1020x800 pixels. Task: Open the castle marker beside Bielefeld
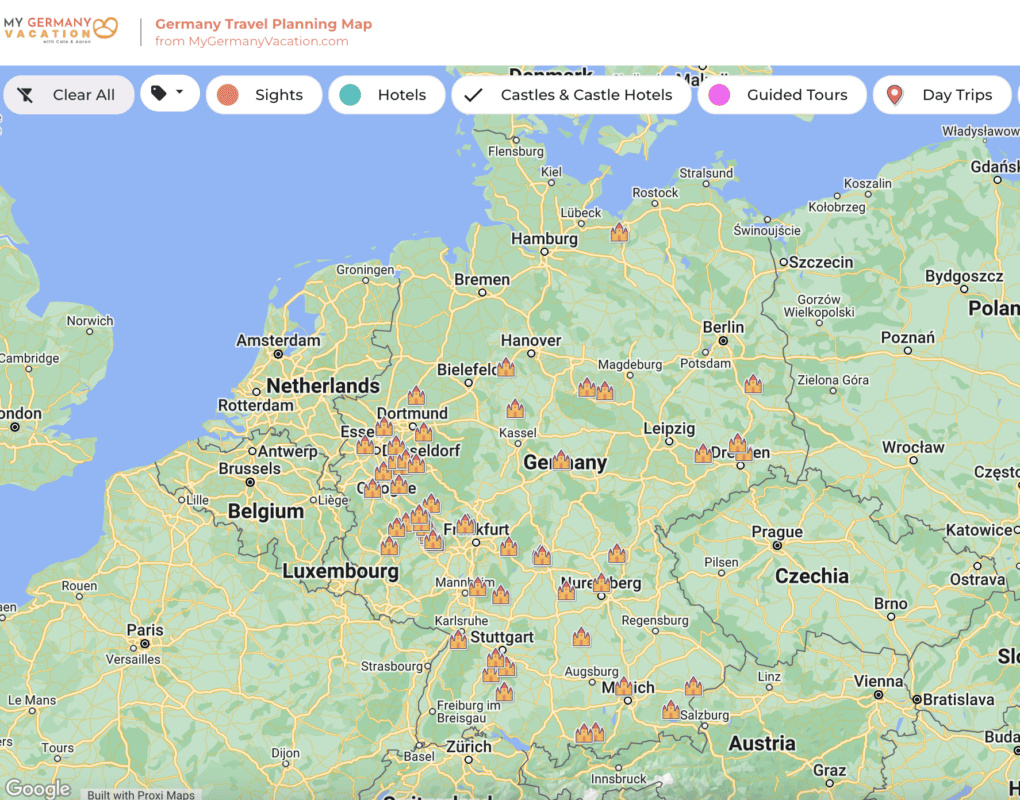click(506, 368)
